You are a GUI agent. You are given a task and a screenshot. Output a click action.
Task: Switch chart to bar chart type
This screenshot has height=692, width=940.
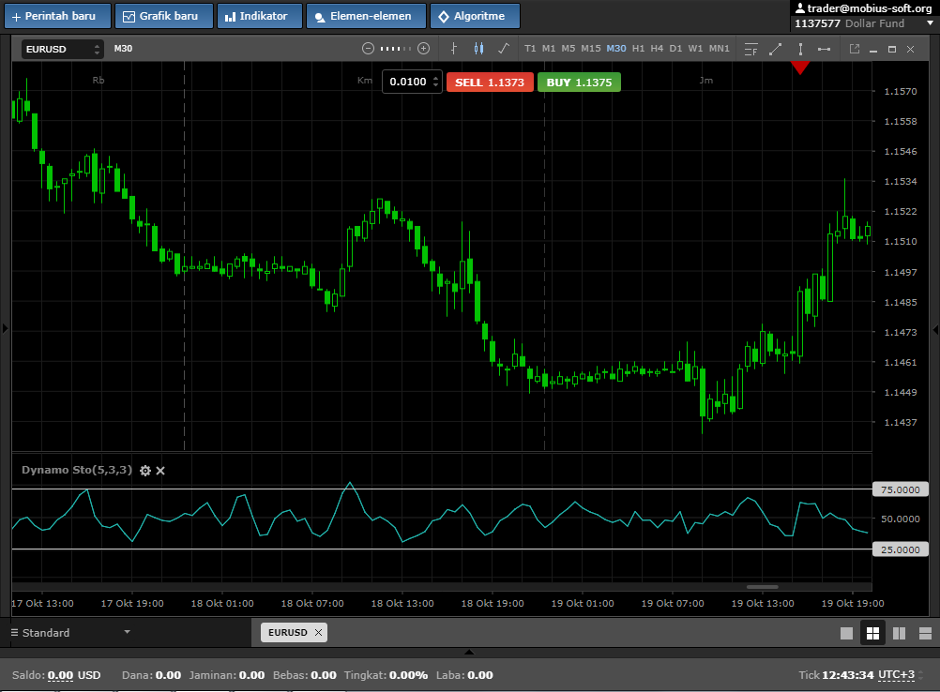pos(454,48)
